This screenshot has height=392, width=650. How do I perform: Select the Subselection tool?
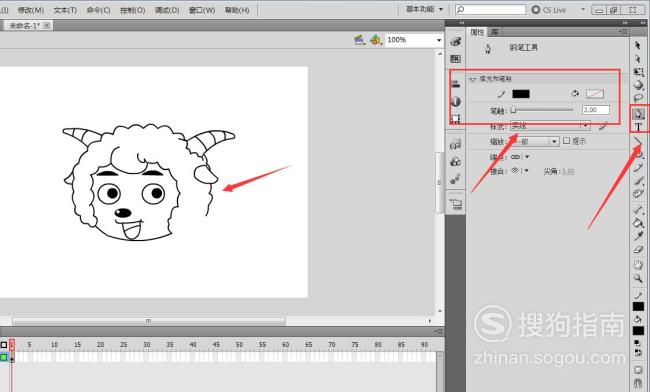tap(638, 58)
